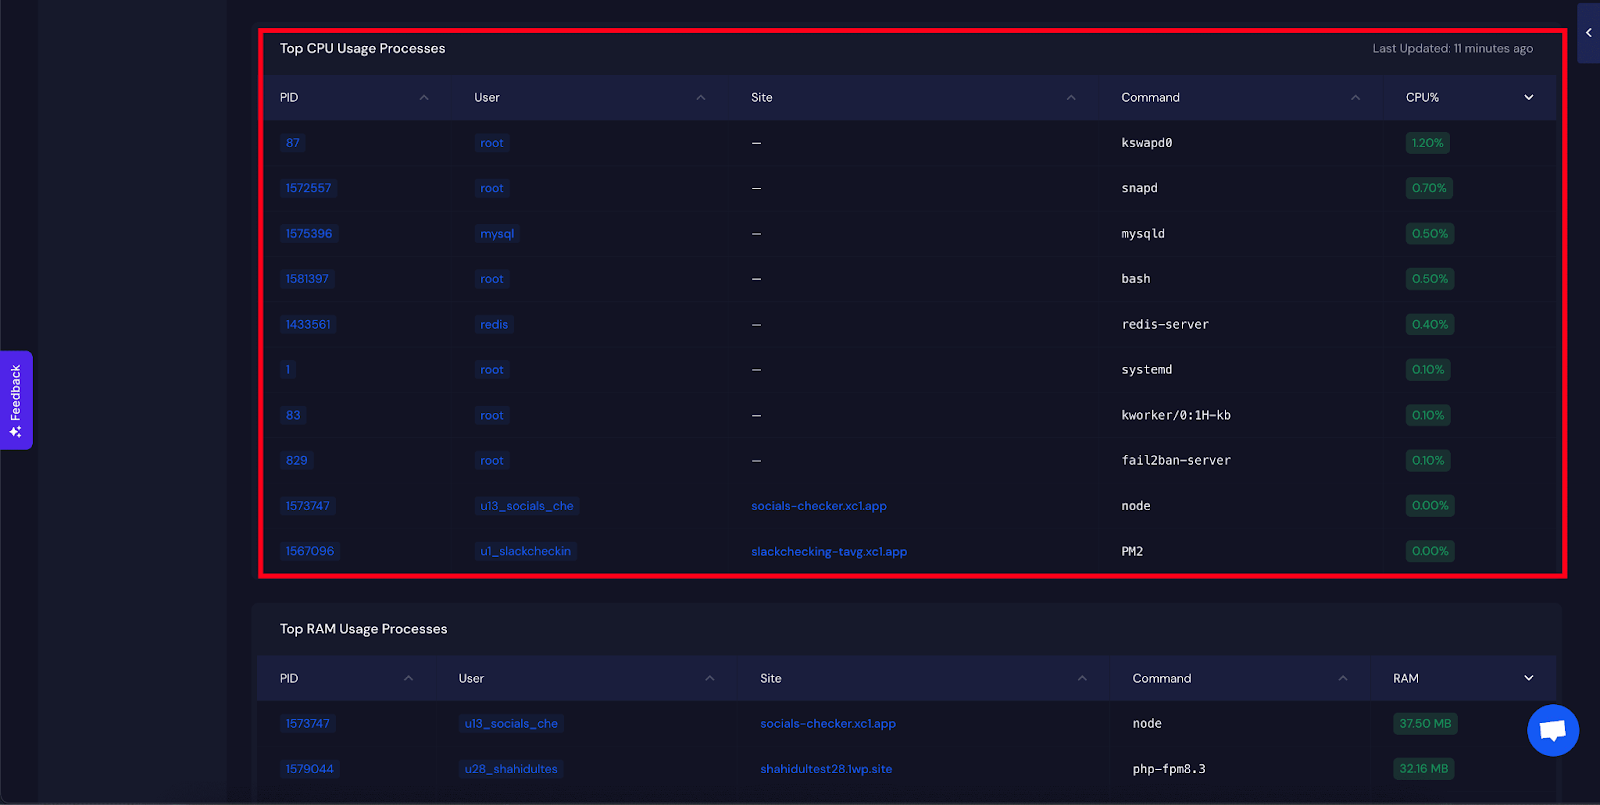The width and height of the screenshot is (1600, 805).
Task: Open slackchecking-tavg.xc1.app site link
Action: click(x=828, y=552)
